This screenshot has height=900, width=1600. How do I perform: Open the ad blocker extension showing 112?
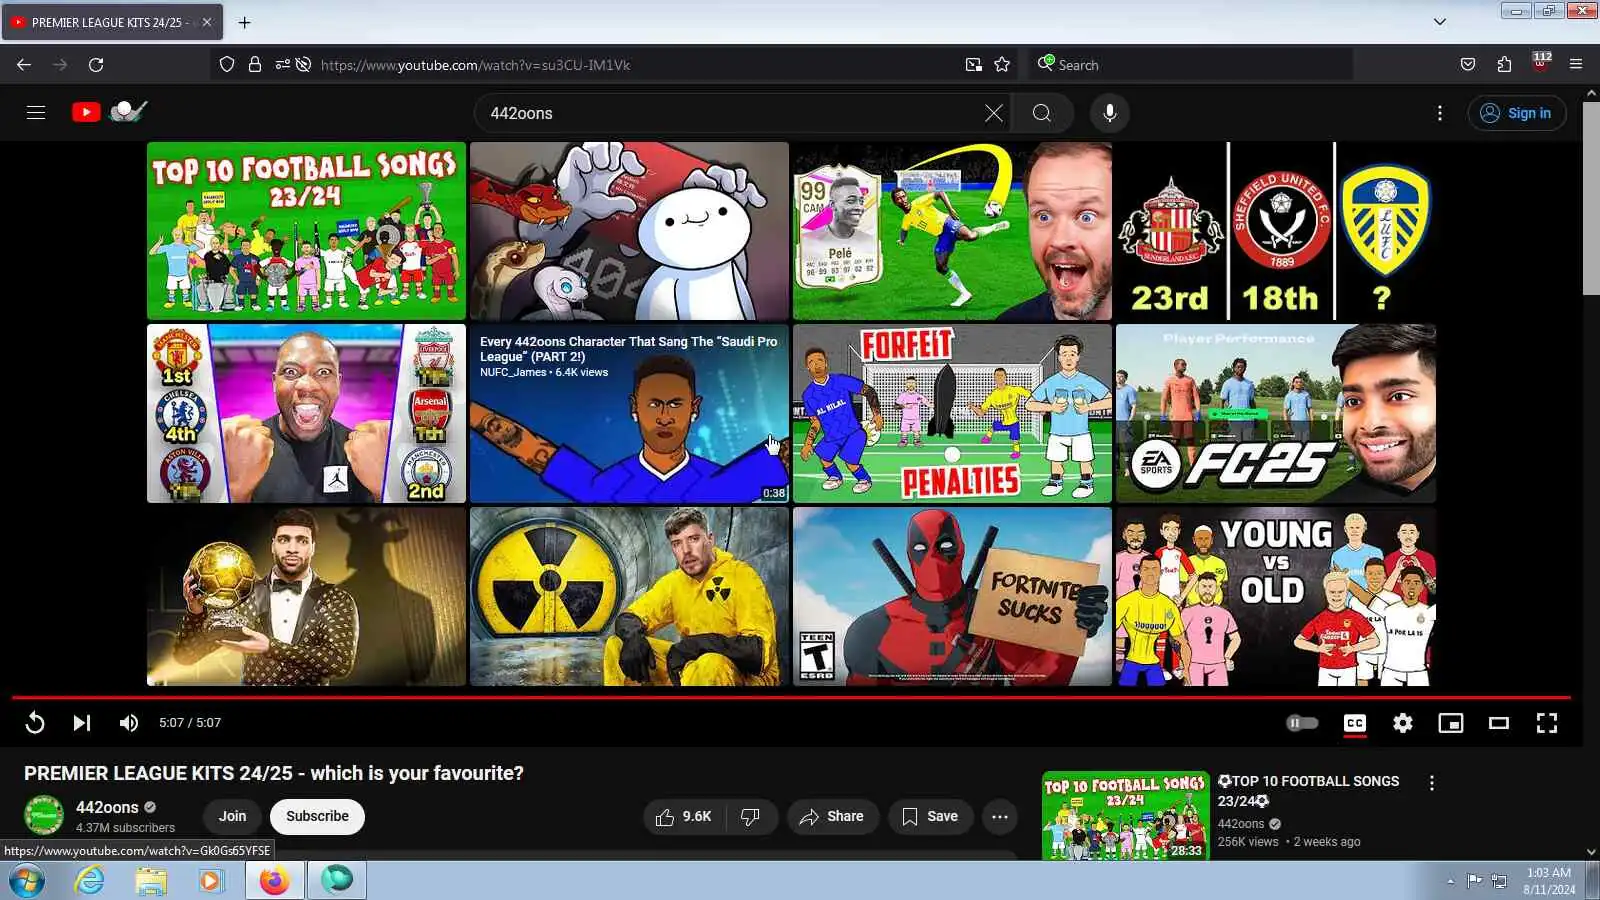[1541, 62]
